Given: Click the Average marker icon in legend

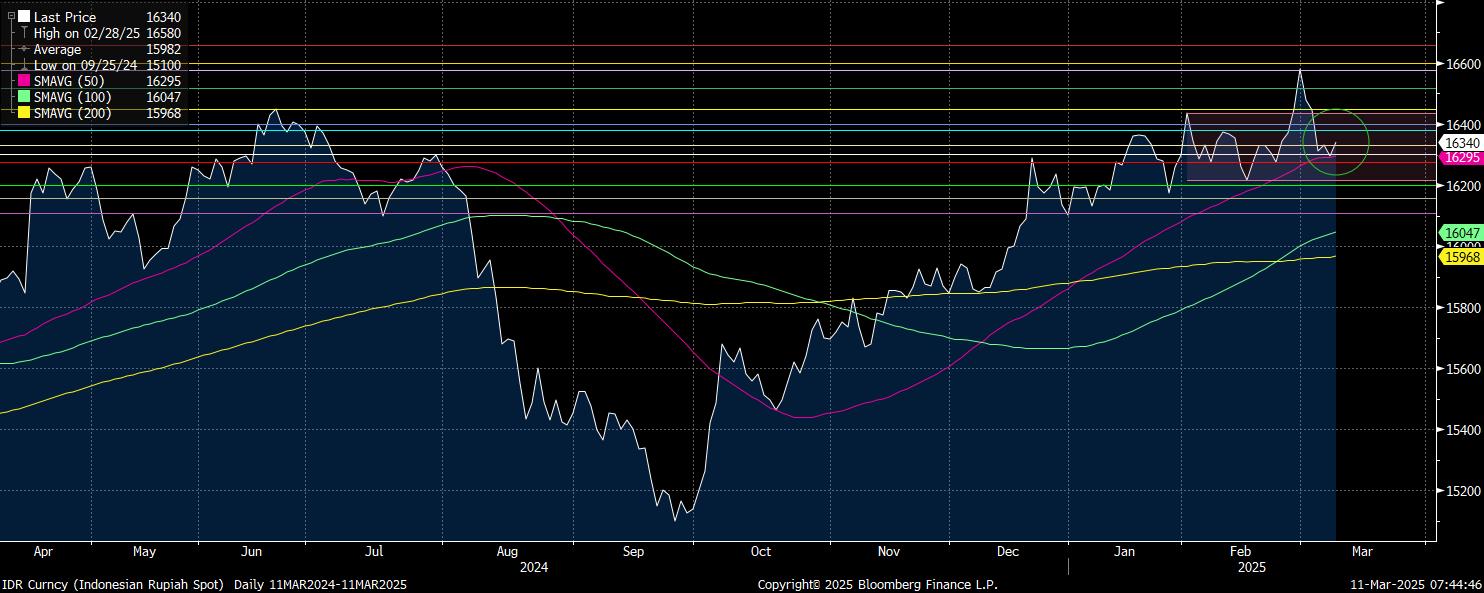Looking at the screenshot, I should coord(24,49).
